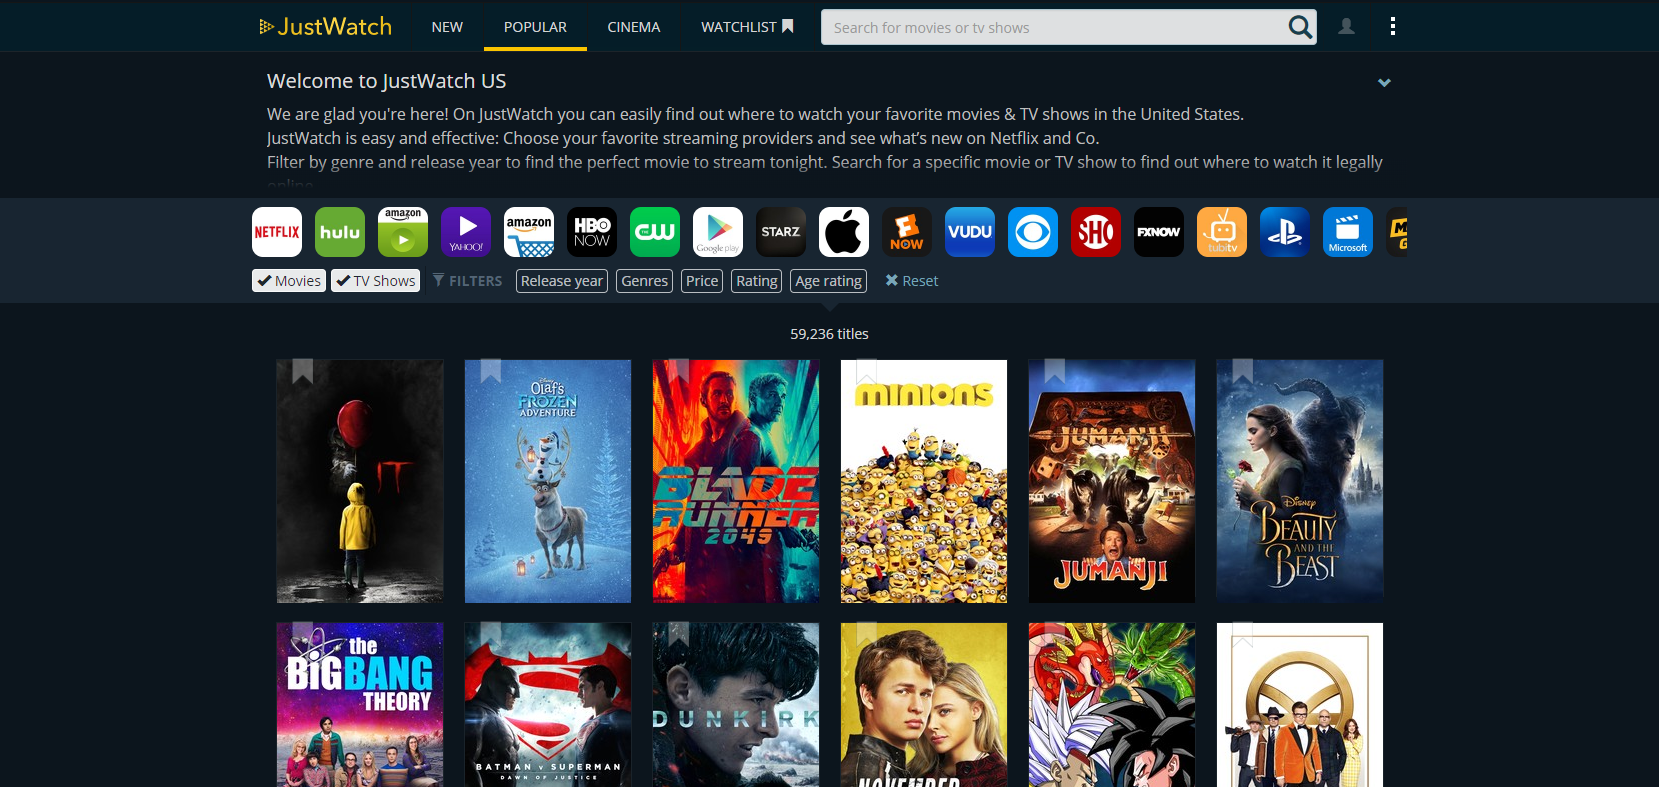Viewport: 1659px width, 787px height.
Task: Open the November Criminals poster
Action: point(924,705)
